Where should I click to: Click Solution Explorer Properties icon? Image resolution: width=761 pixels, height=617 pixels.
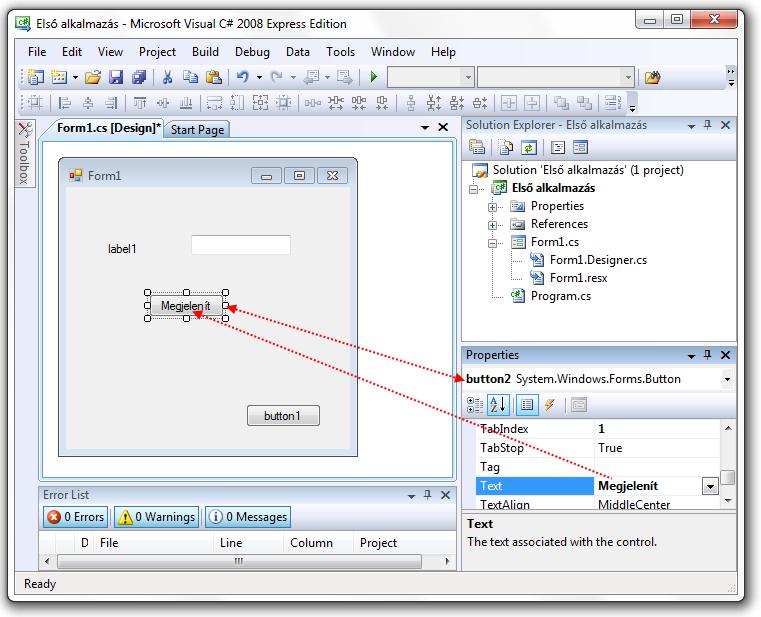tap(477, 147)
